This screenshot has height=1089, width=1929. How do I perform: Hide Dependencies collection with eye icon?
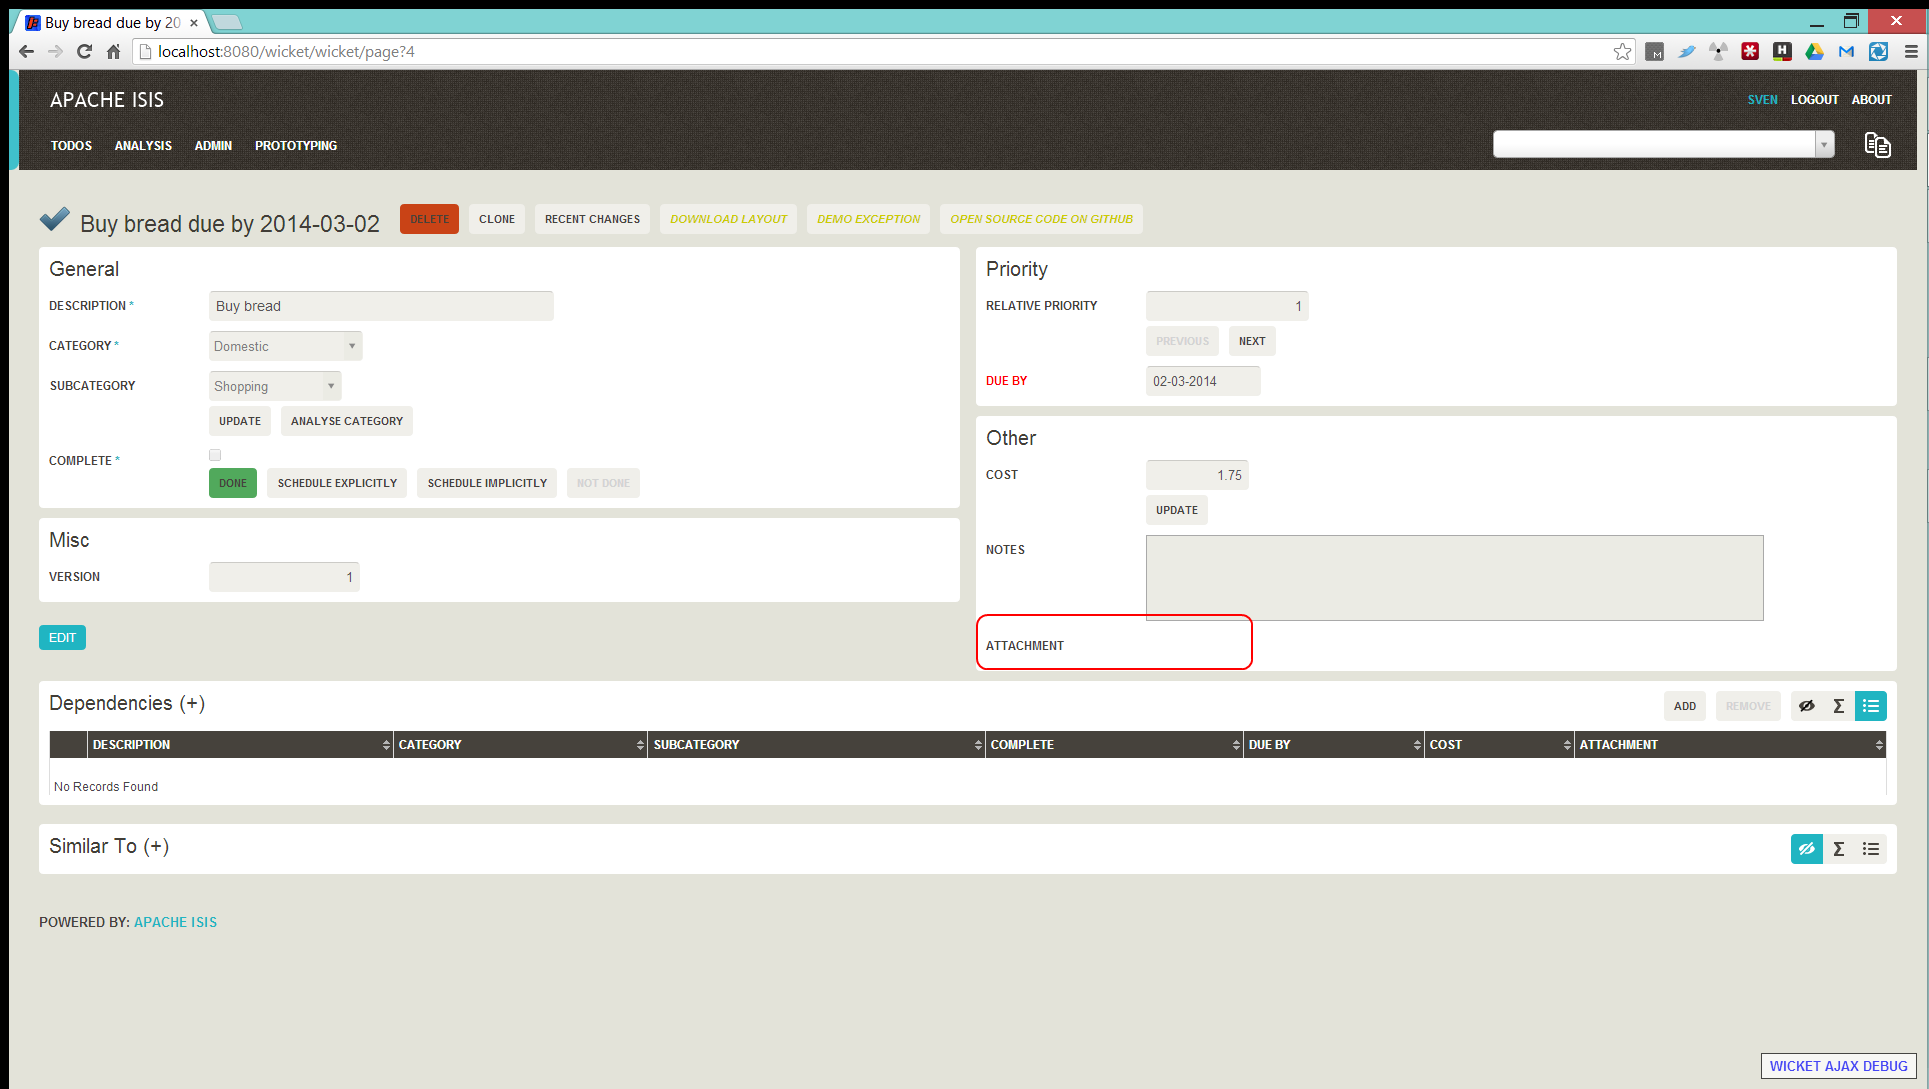(x=1806, y=706)
